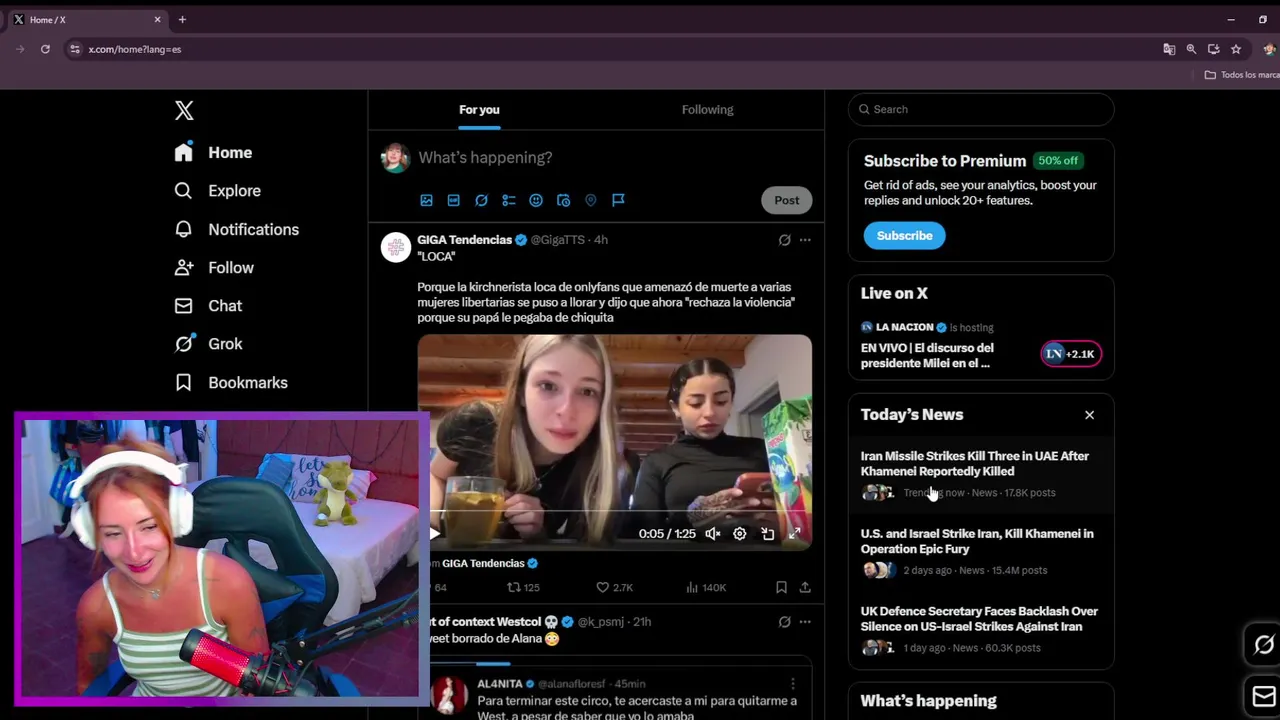Switch to the For you tab
The width and height of the screenshot is (1280, 720).
479,110
